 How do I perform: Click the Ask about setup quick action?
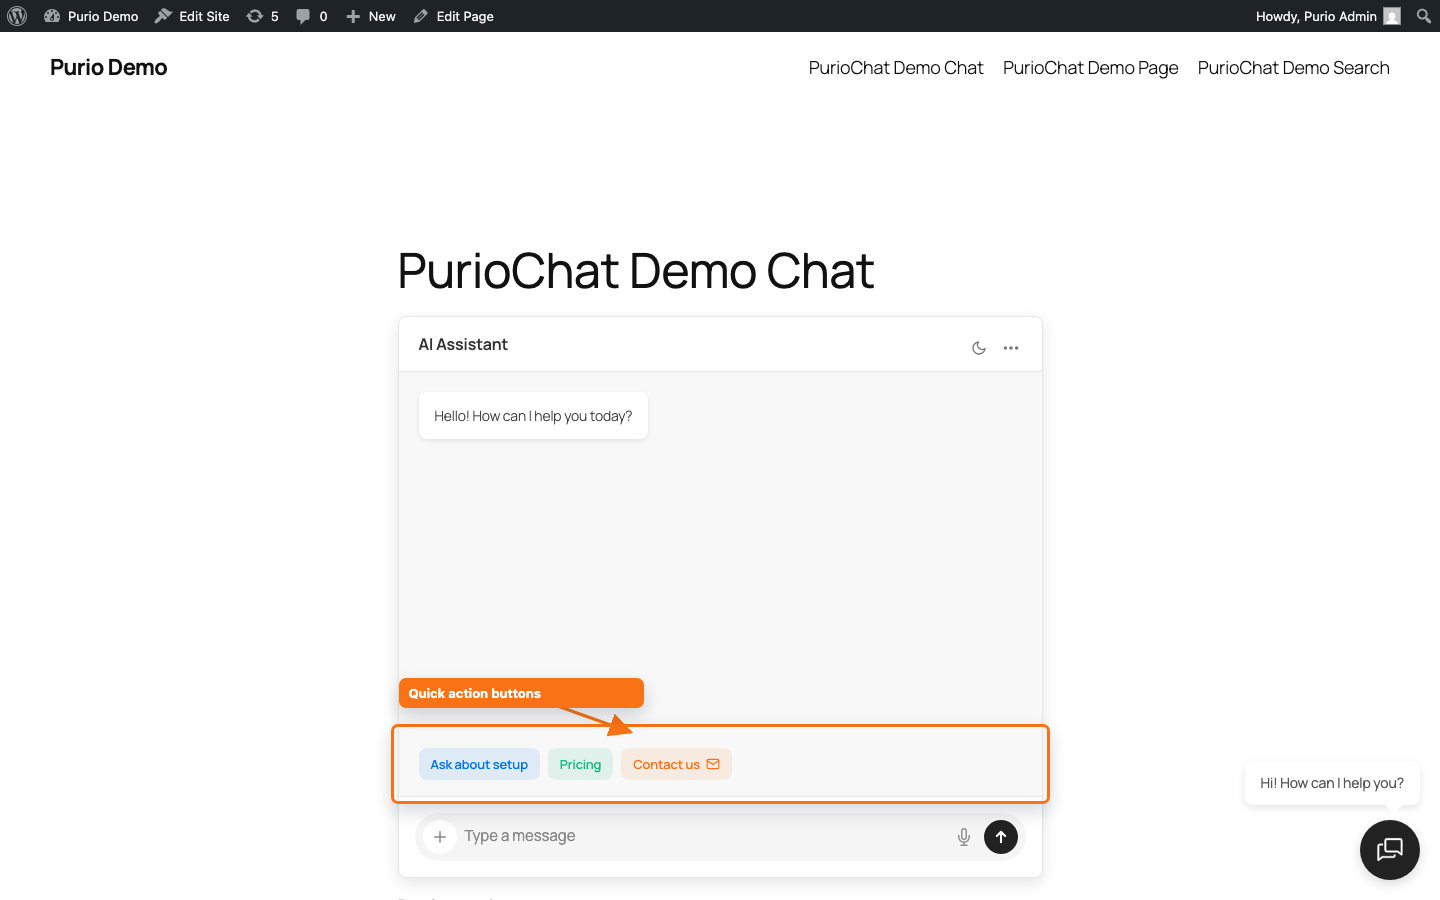click(479, 764)
